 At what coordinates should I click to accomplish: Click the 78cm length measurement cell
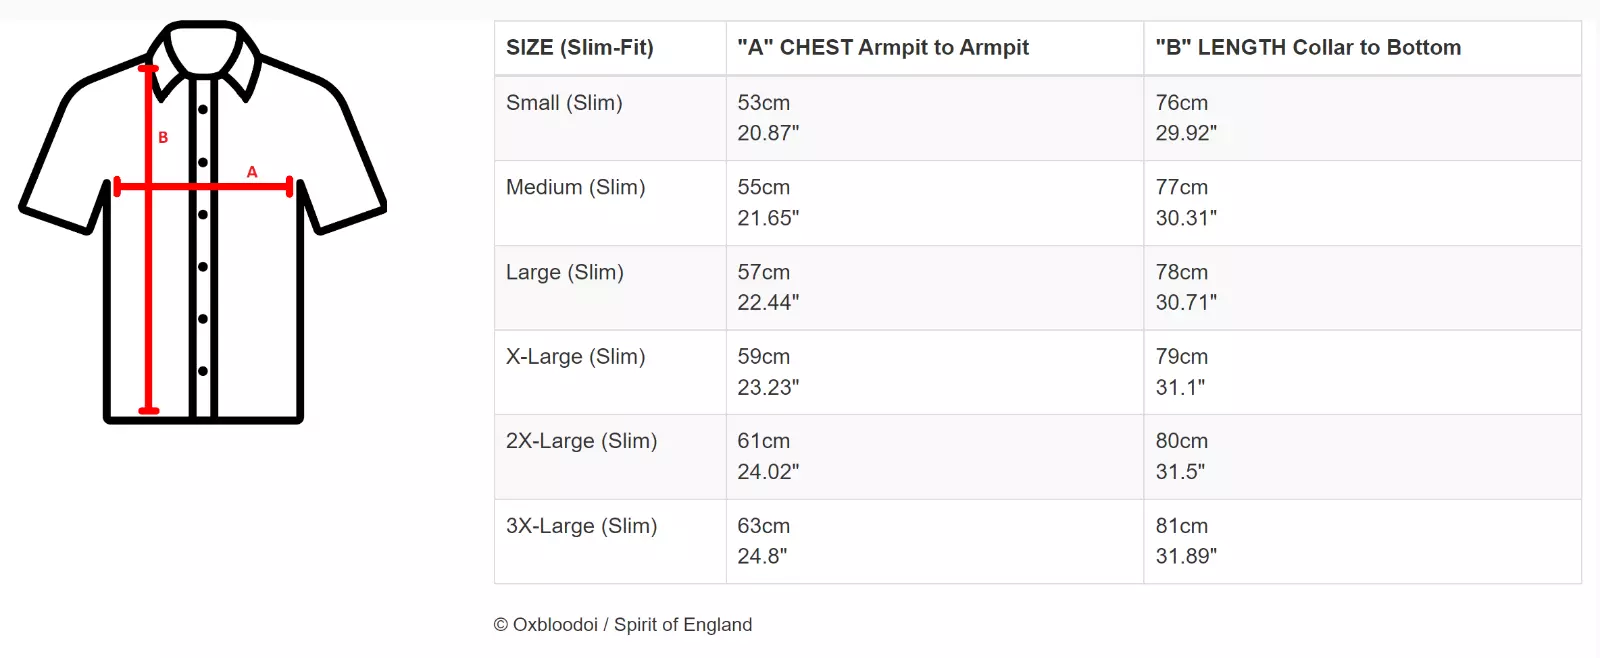(1363, 288)
